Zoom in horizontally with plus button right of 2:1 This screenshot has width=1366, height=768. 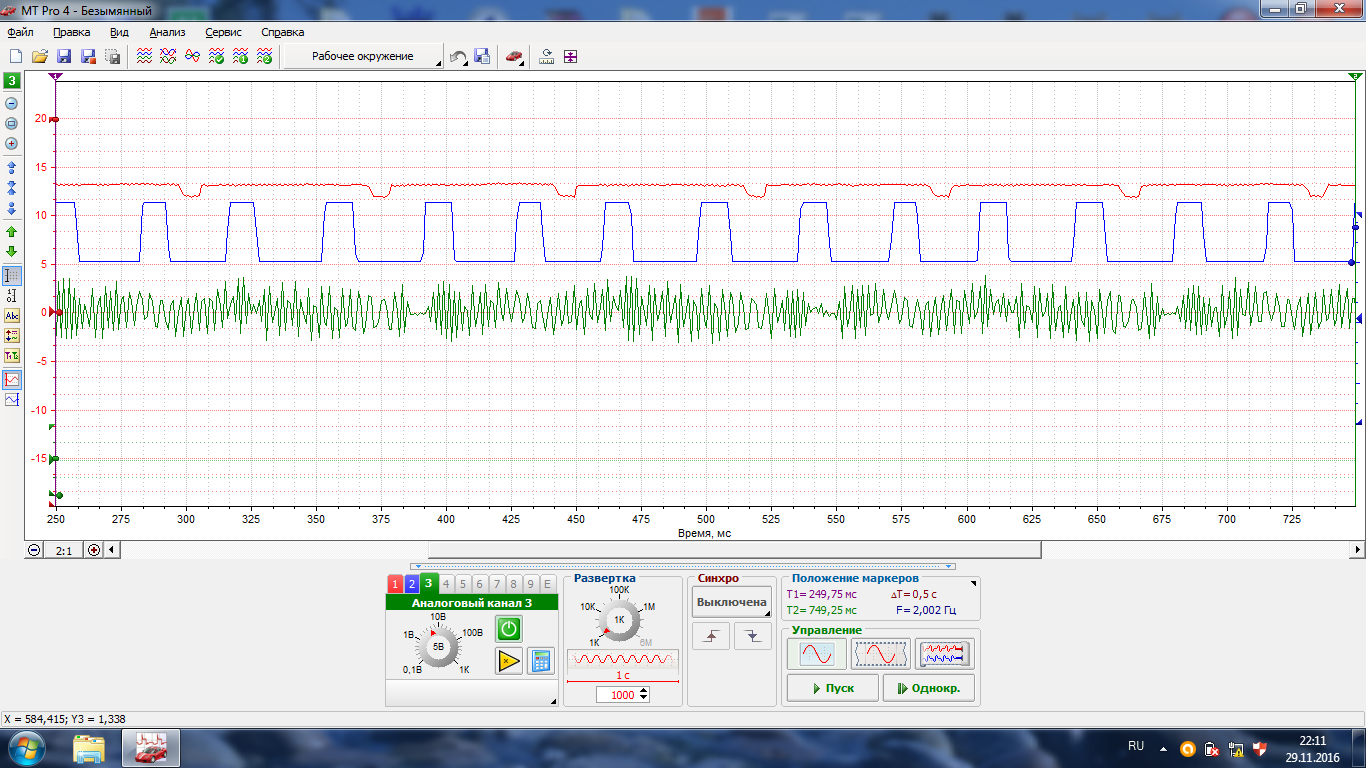[94, 550]
